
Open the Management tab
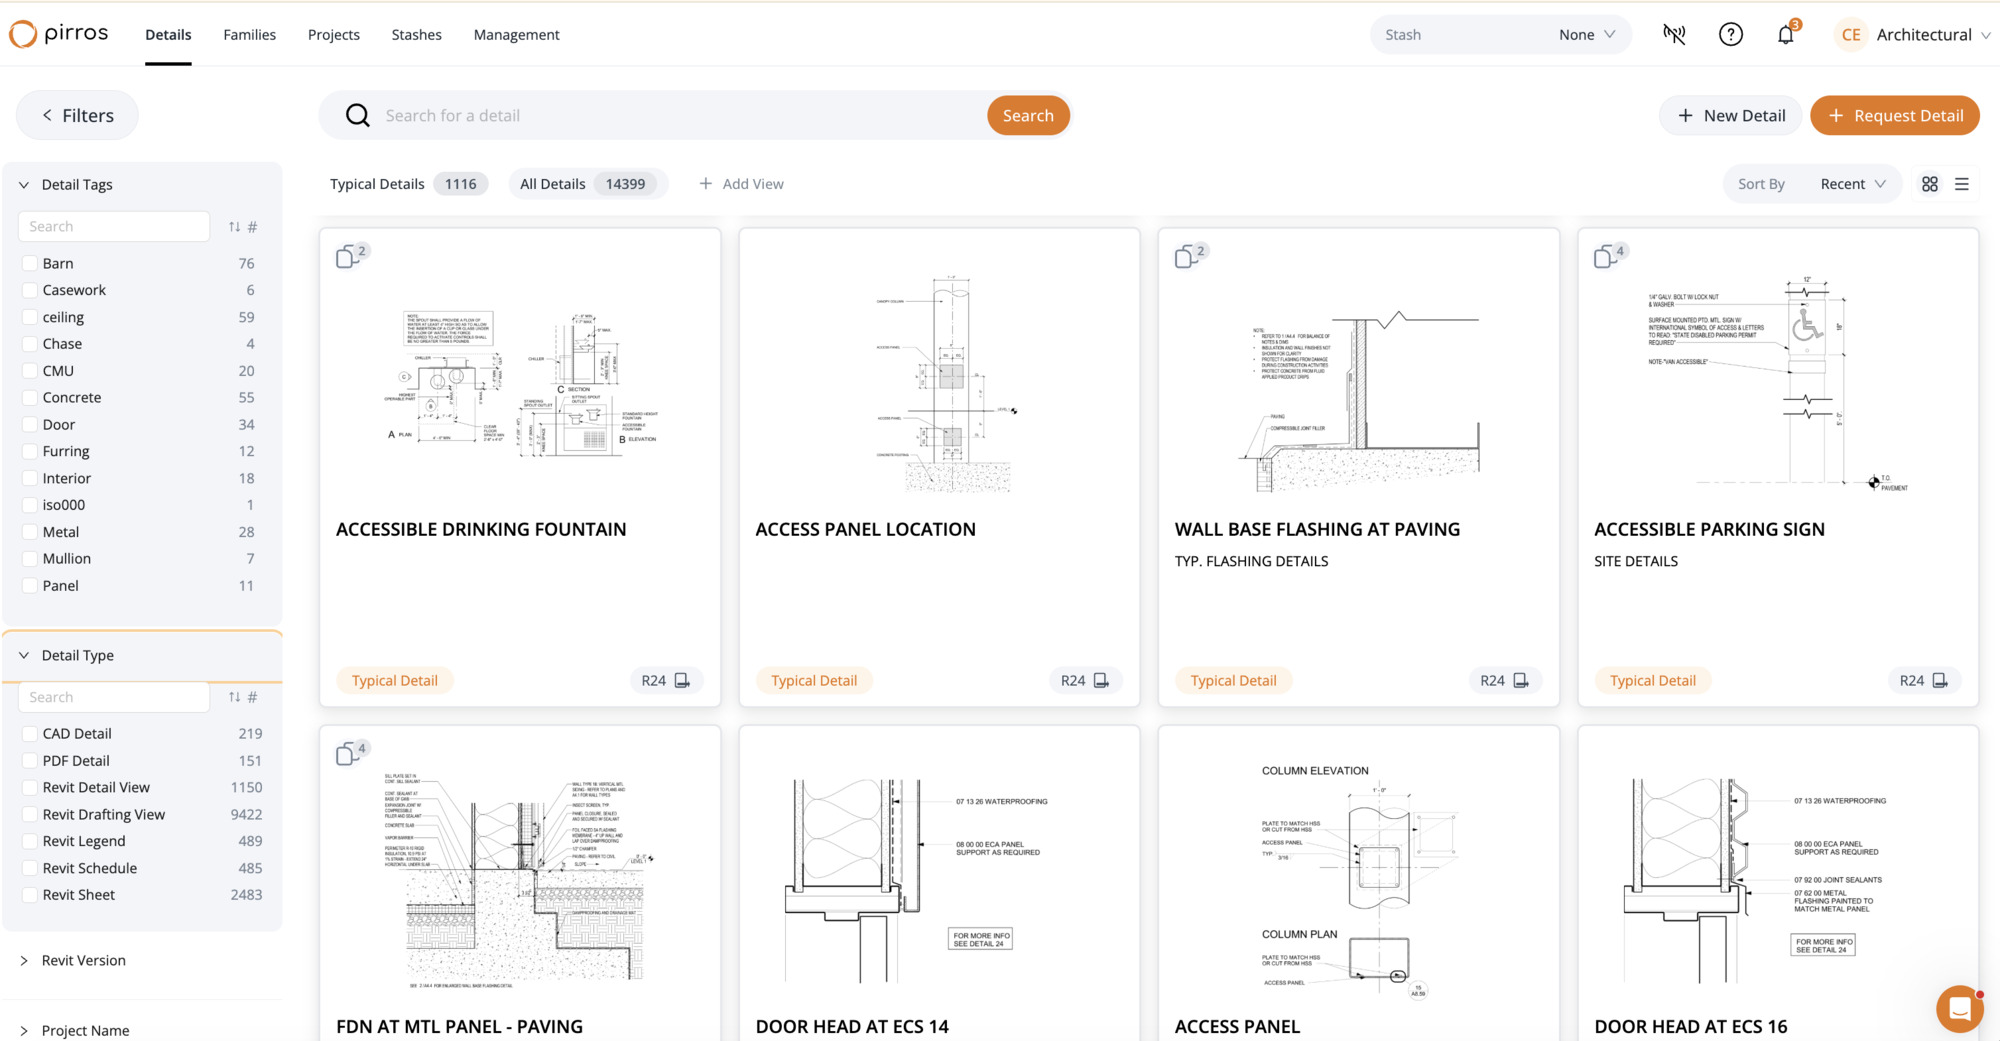point(516,35)
